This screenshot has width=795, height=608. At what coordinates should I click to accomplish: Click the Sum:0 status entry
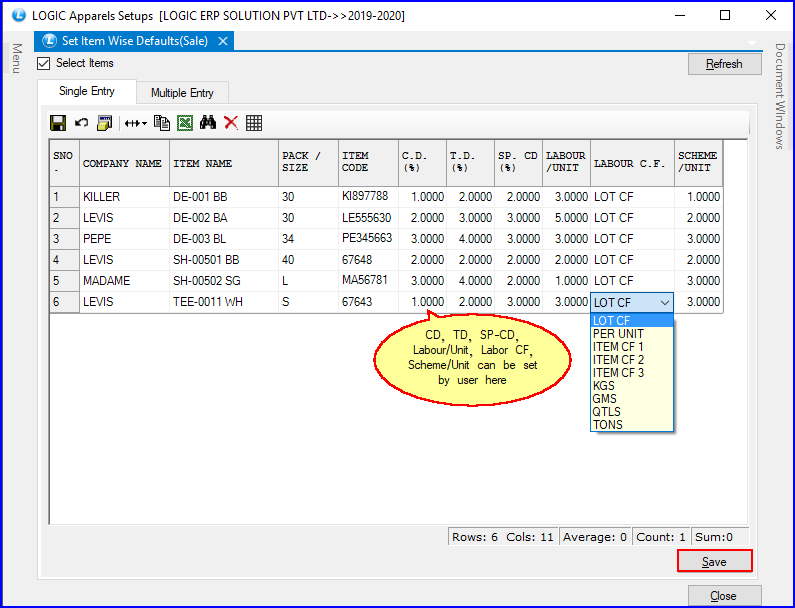(x=719, y=537)
